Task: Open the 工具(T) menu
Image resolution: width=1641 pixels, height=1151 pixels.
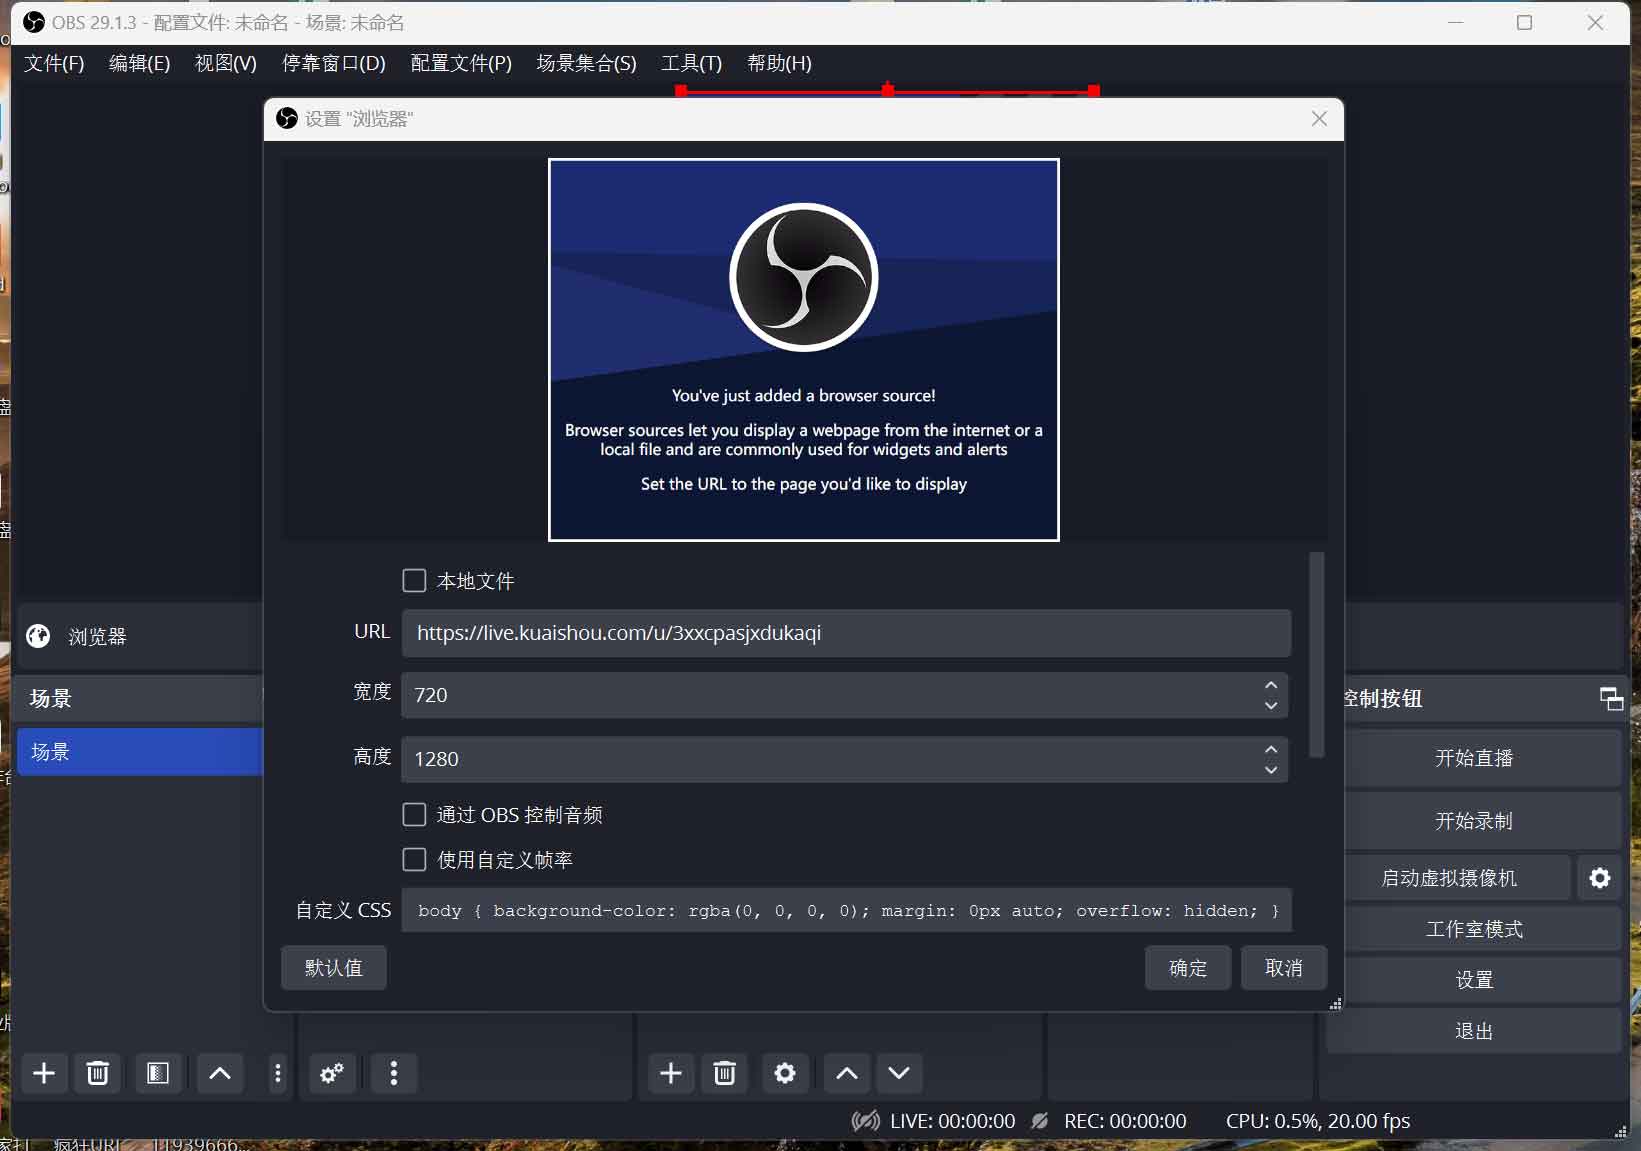Action: (691, 63)
